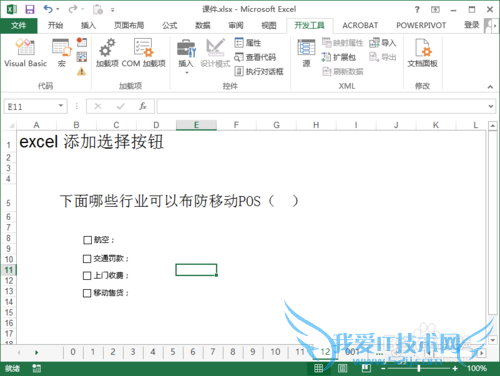Expand the formula bar

491,106
